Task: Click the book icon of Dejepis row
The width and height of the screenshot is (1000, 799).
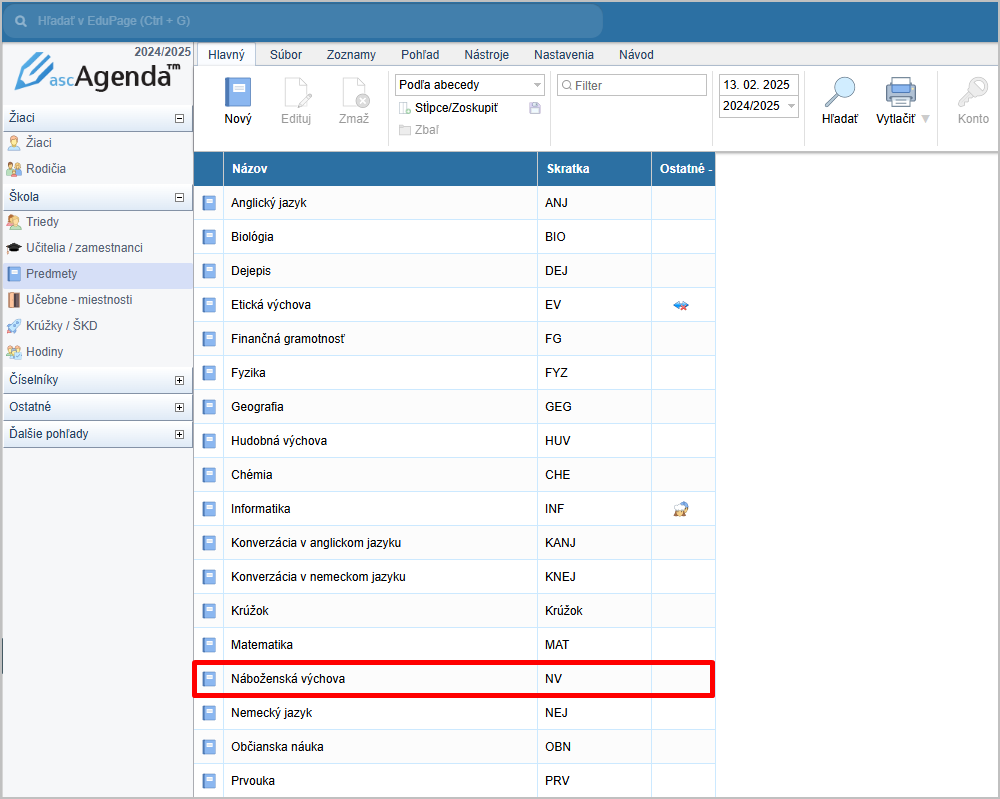Action: (x=209, y=271)
